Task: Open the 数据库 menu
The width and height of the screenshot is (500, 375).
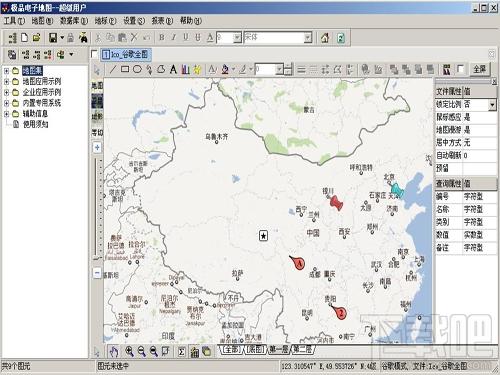Action: pos(74,21)
